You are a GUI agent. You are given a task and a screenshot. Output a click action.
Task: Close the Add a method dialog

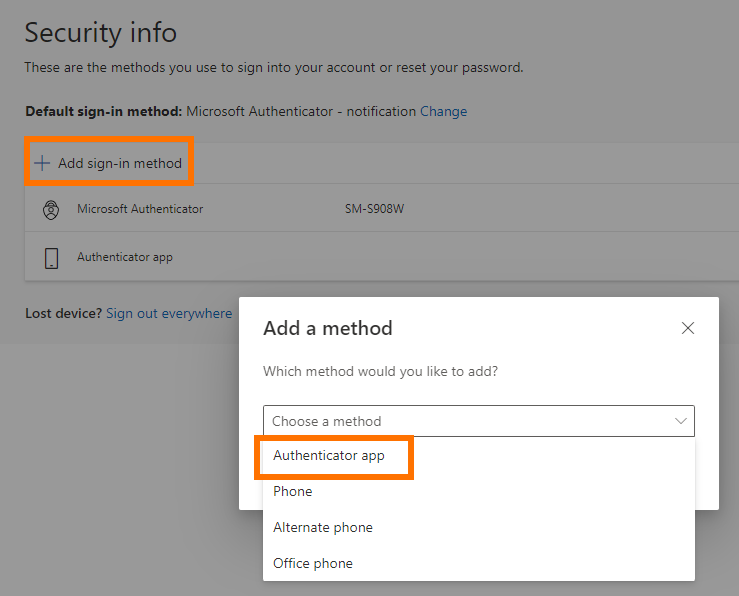tap(688, 328)
